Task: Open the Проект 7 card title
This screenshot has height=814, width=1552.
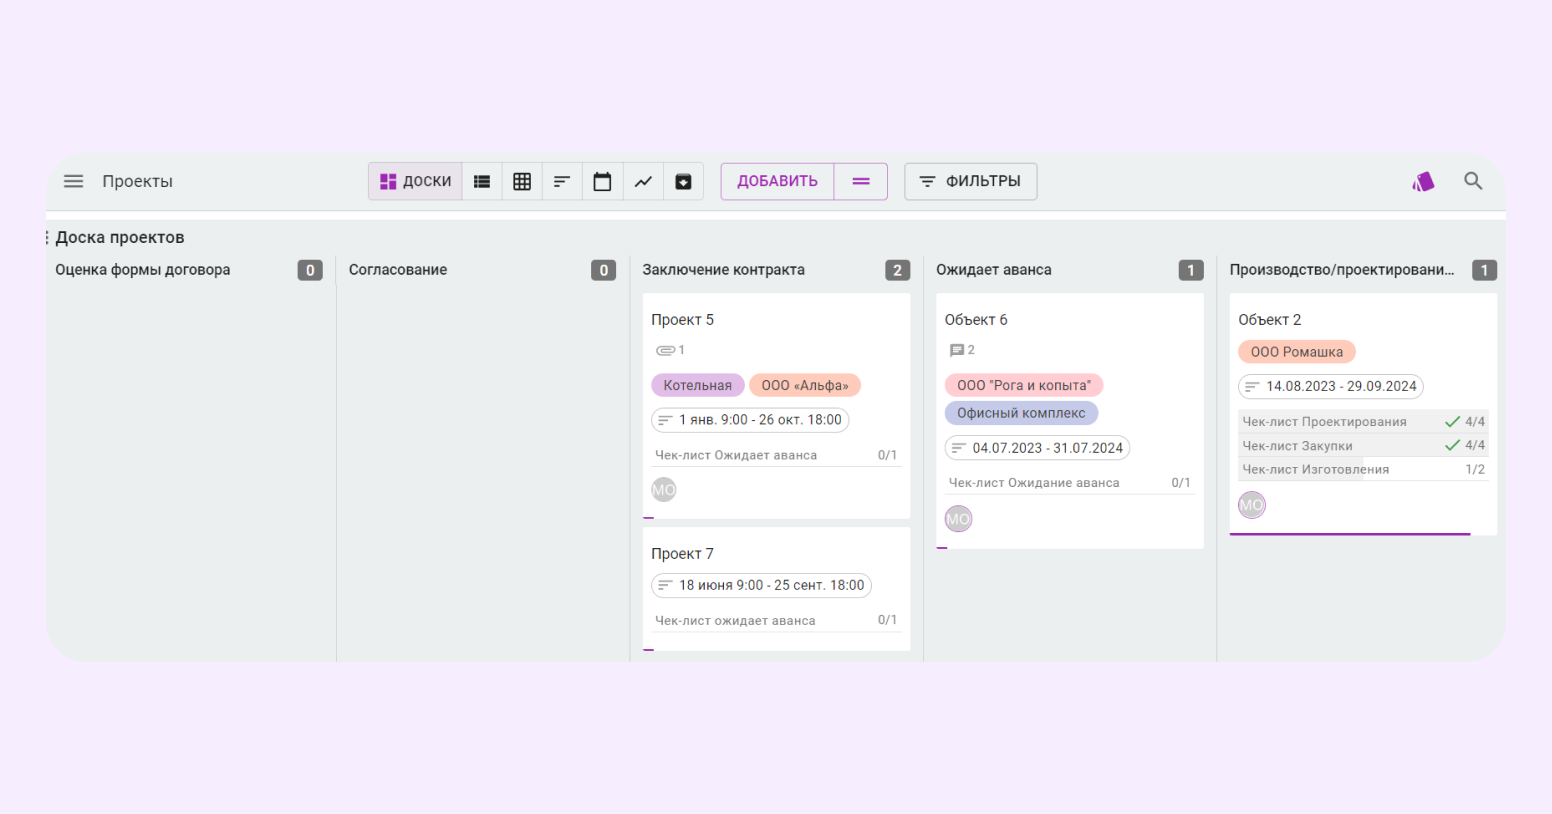Action: [x=683, y=554]
